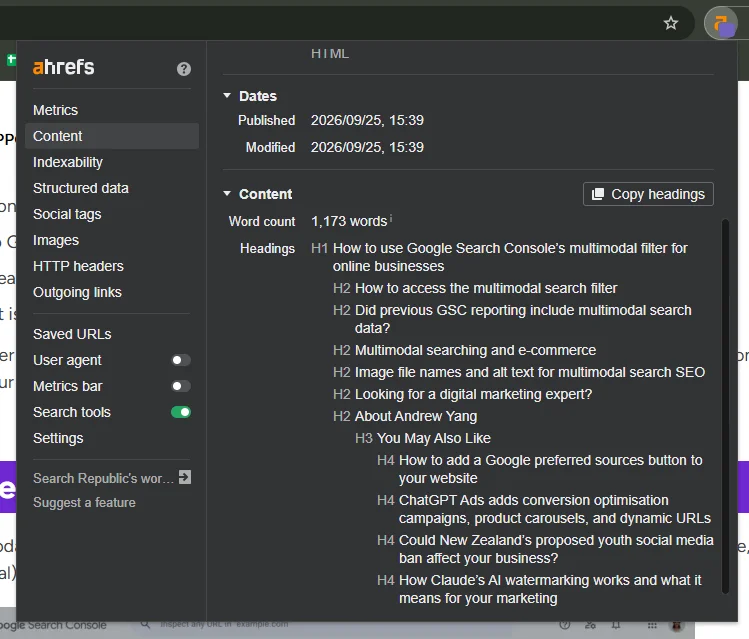Open the Settings entry
The height and width of the screenshot is (639, 749).
click(x=58, y=438)
